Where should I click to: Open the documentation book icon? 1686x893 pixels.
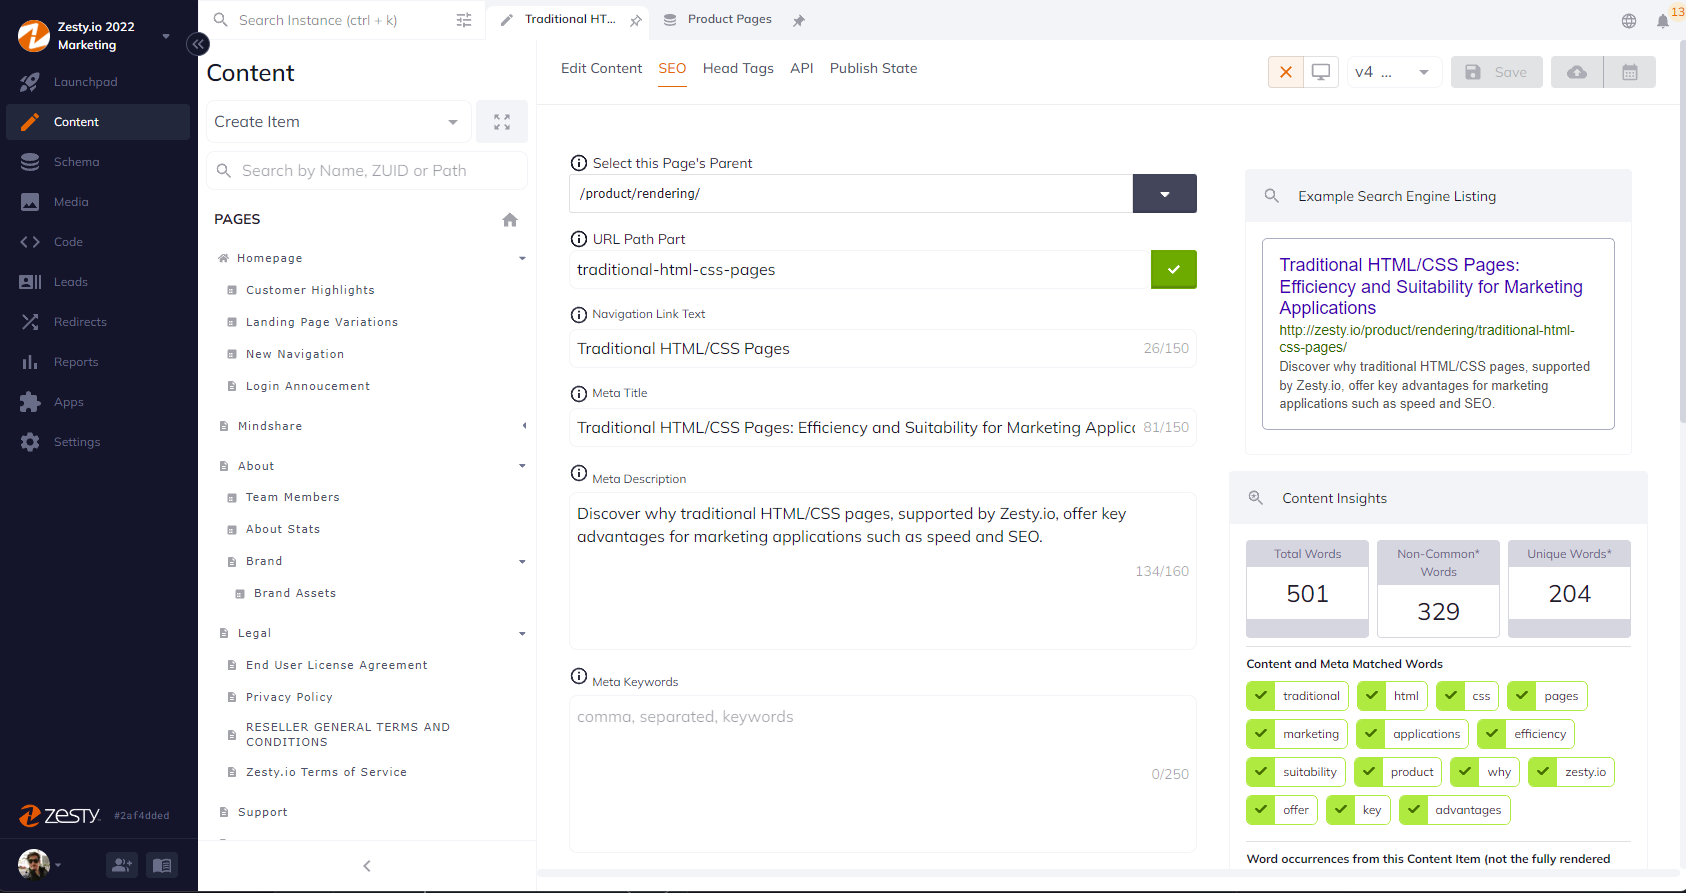click(162, 865)
